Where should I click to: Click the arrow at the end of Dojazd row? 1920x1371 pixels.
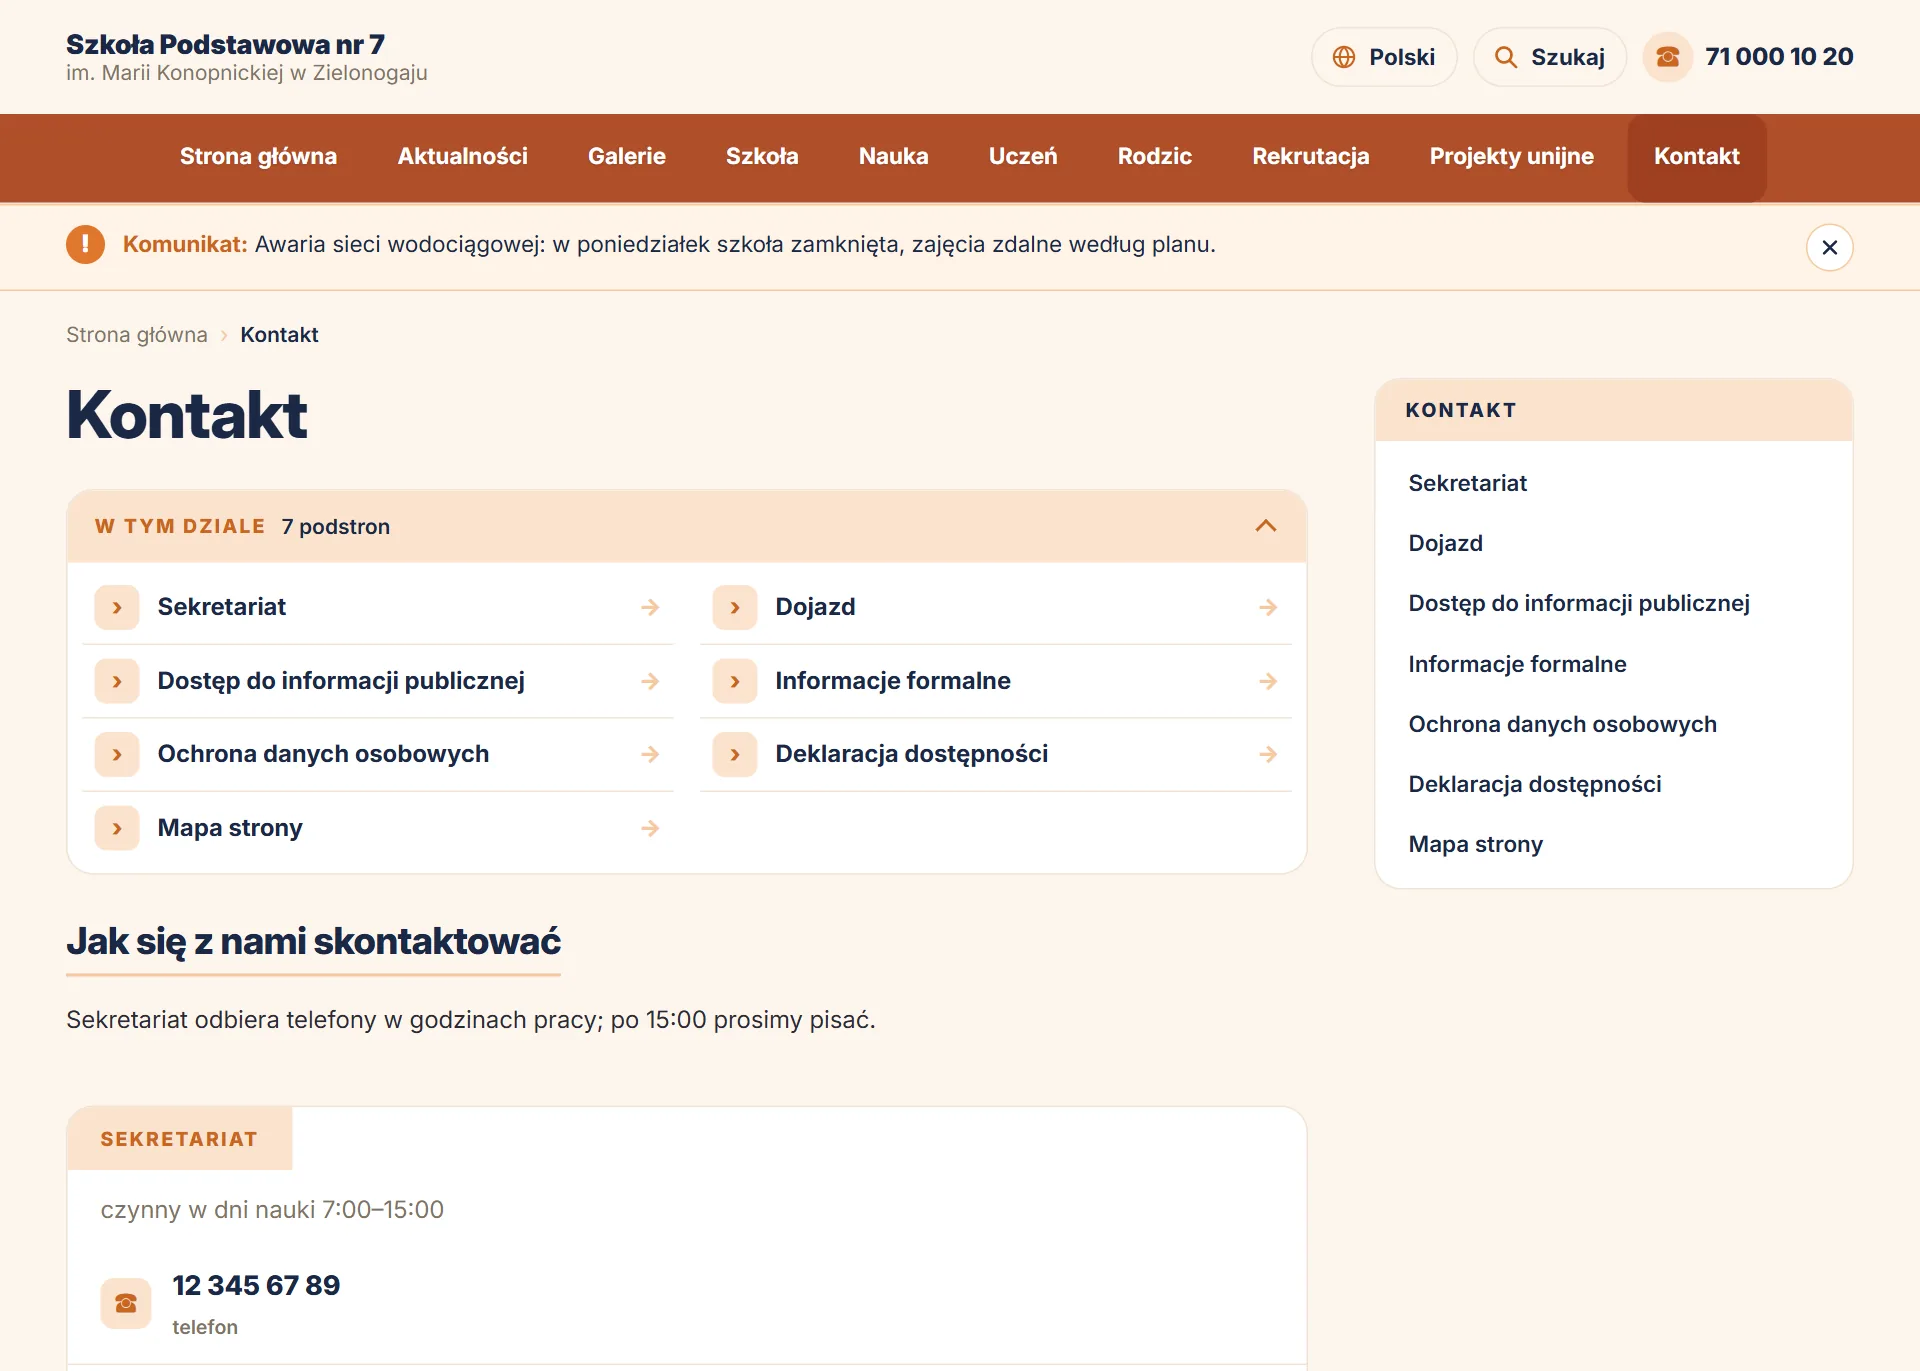coord(1268,607)
